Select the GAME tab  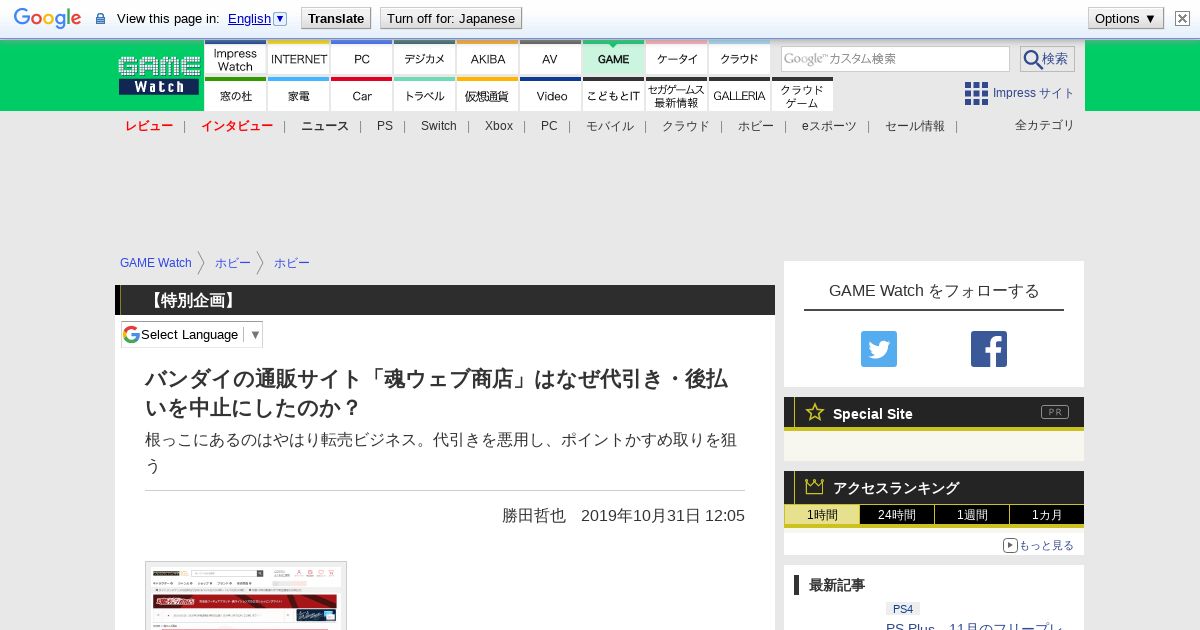[x=613, y=59]
